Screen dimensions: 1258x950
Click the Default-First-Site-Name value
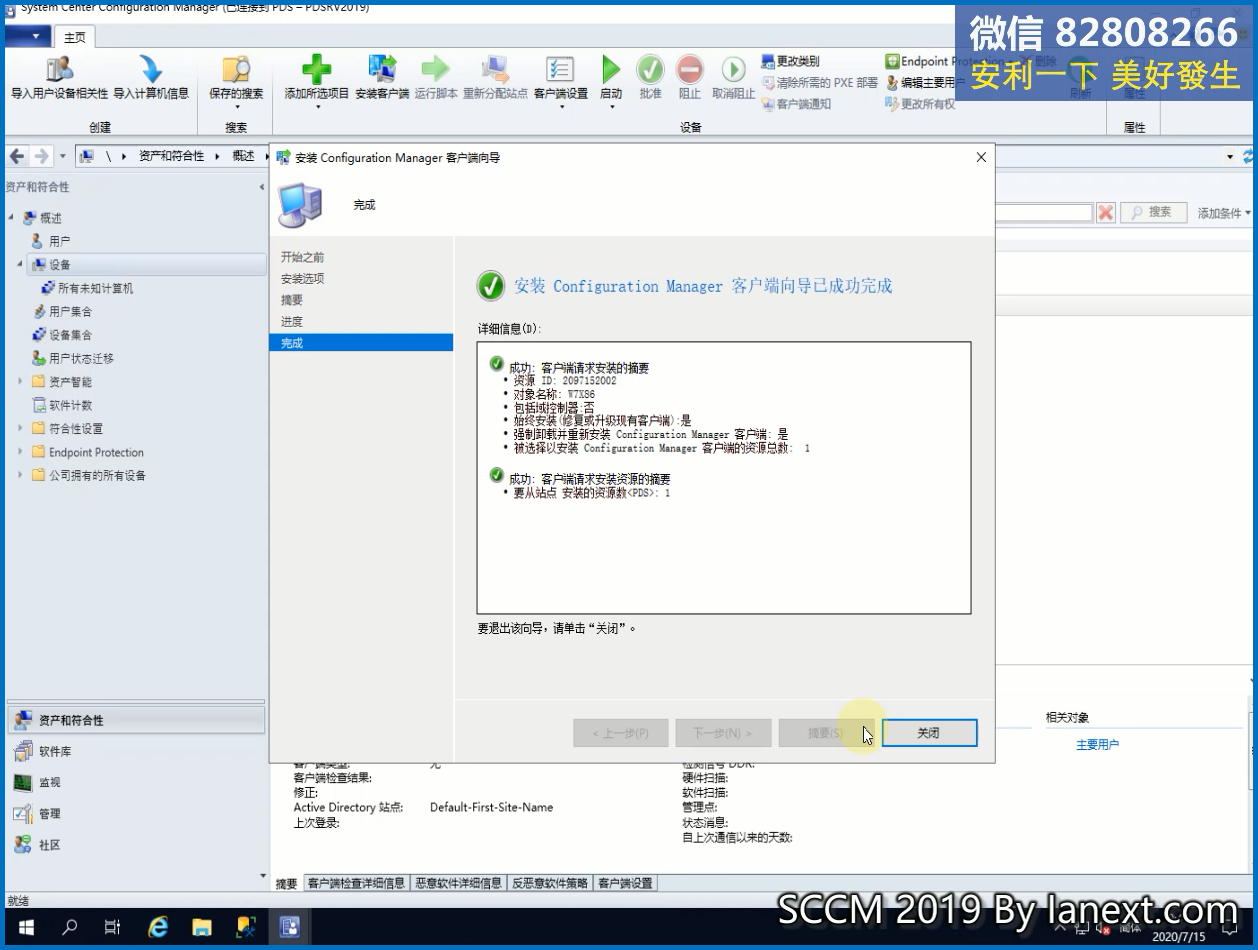(x=491, y=807)
